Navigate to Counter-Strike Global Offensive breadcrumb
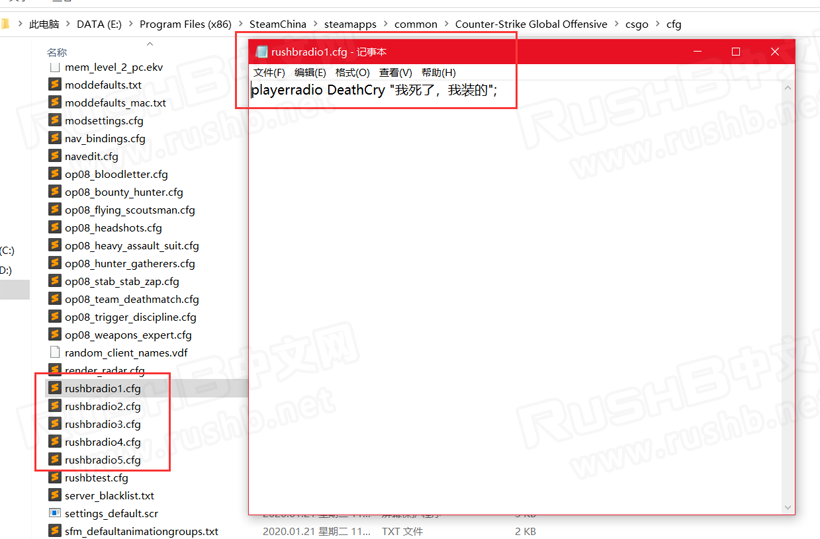 coord(530,24)
